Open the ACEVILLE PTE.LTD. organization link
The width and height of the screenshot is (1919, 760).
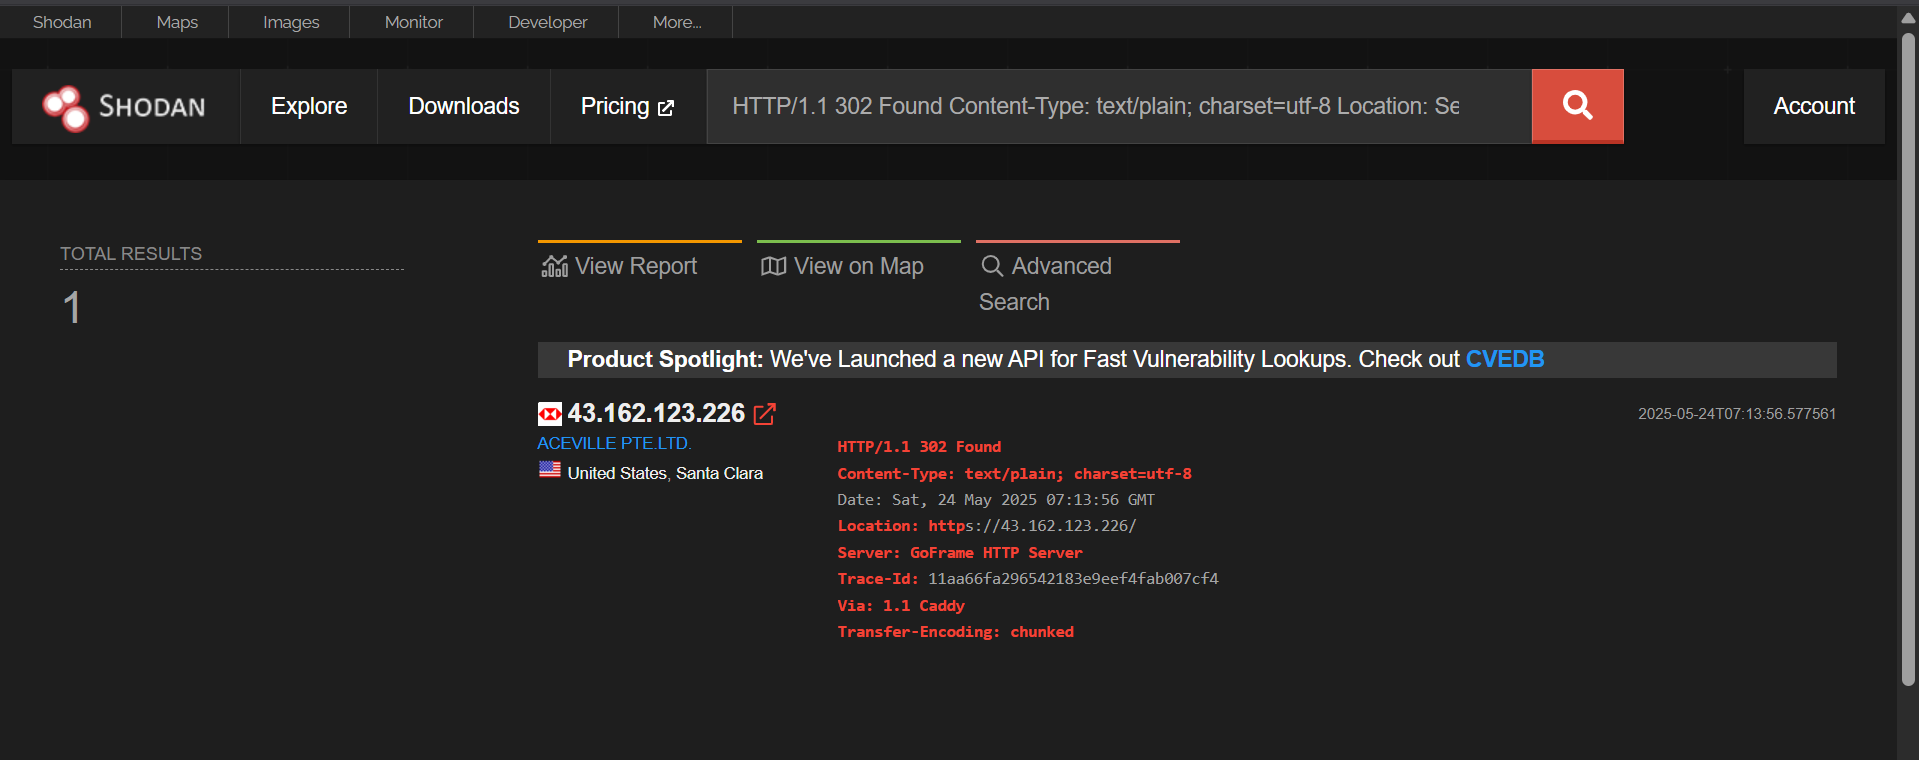click(x=614, y=443)
